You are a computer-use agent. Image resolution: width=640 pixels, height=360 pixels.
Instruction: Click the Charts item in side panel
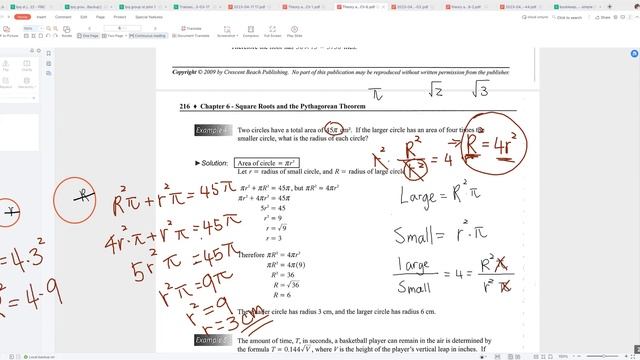(x=27, y=66)
